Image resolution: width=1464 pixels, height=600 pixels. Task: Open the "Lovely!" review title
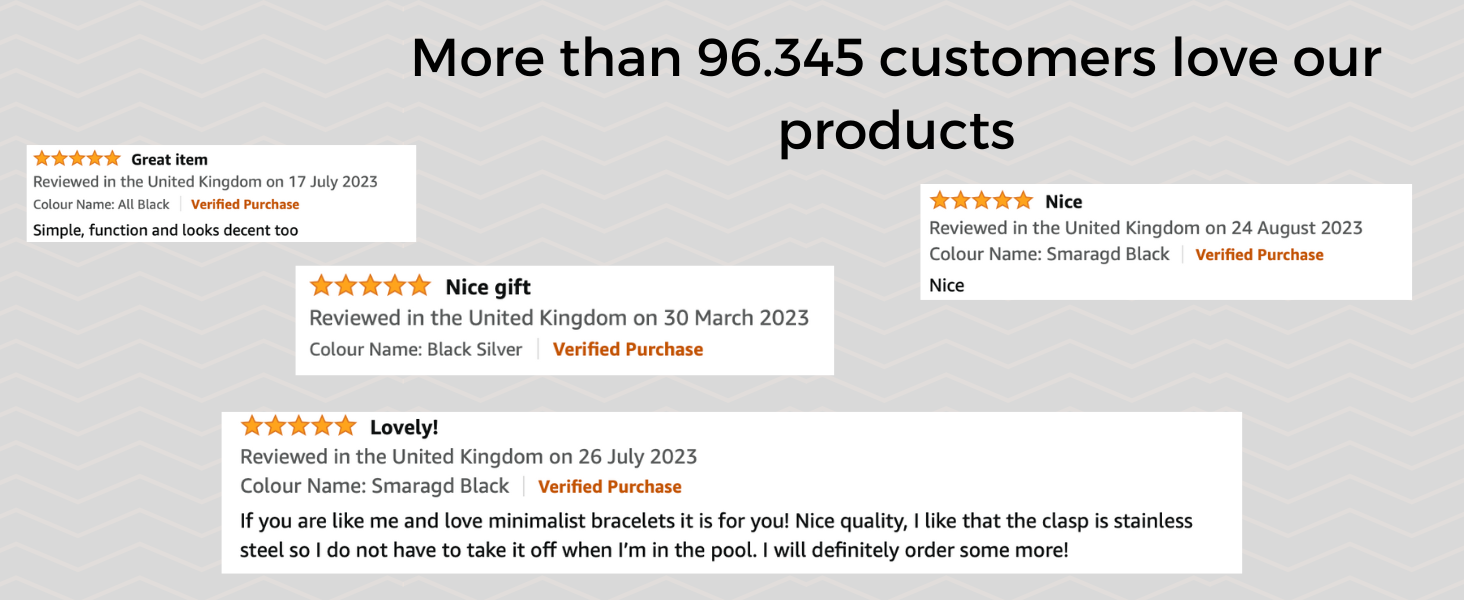click(404, 428)
